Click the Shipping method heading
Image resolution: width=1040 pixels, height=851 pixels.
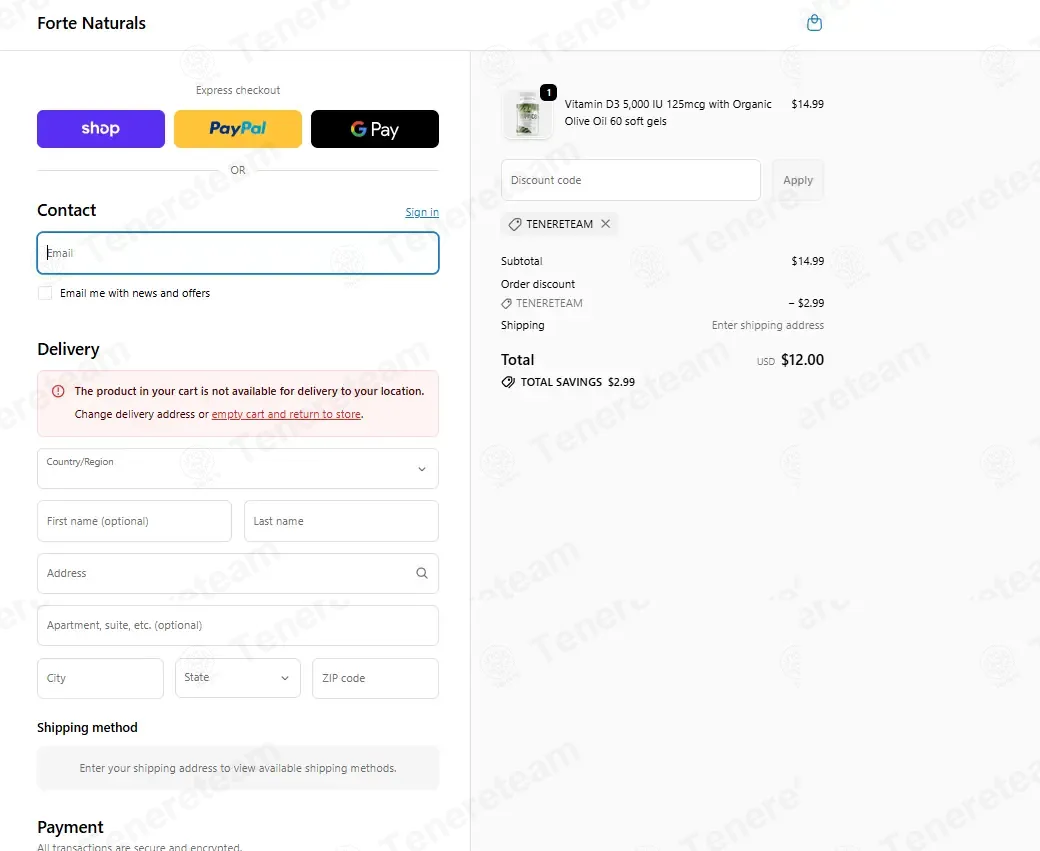88,728
